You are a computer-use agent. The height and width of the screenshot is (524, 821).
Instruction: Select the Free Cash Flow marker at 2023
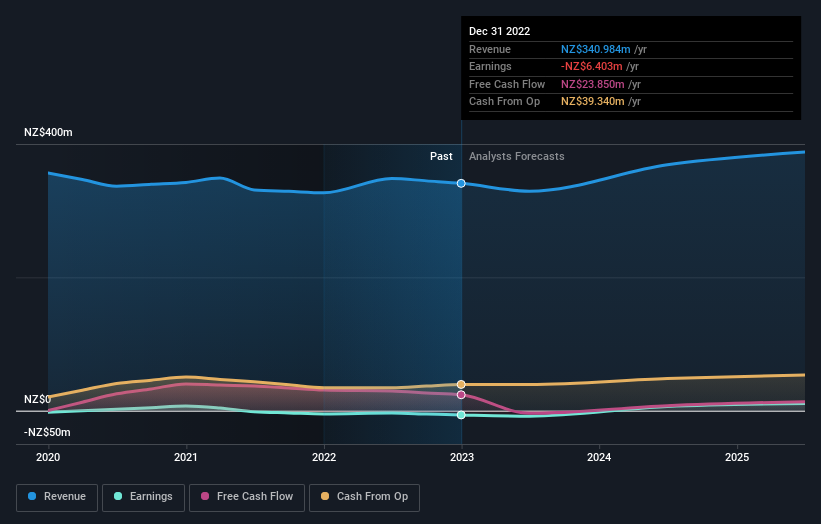tap(461, 395)
